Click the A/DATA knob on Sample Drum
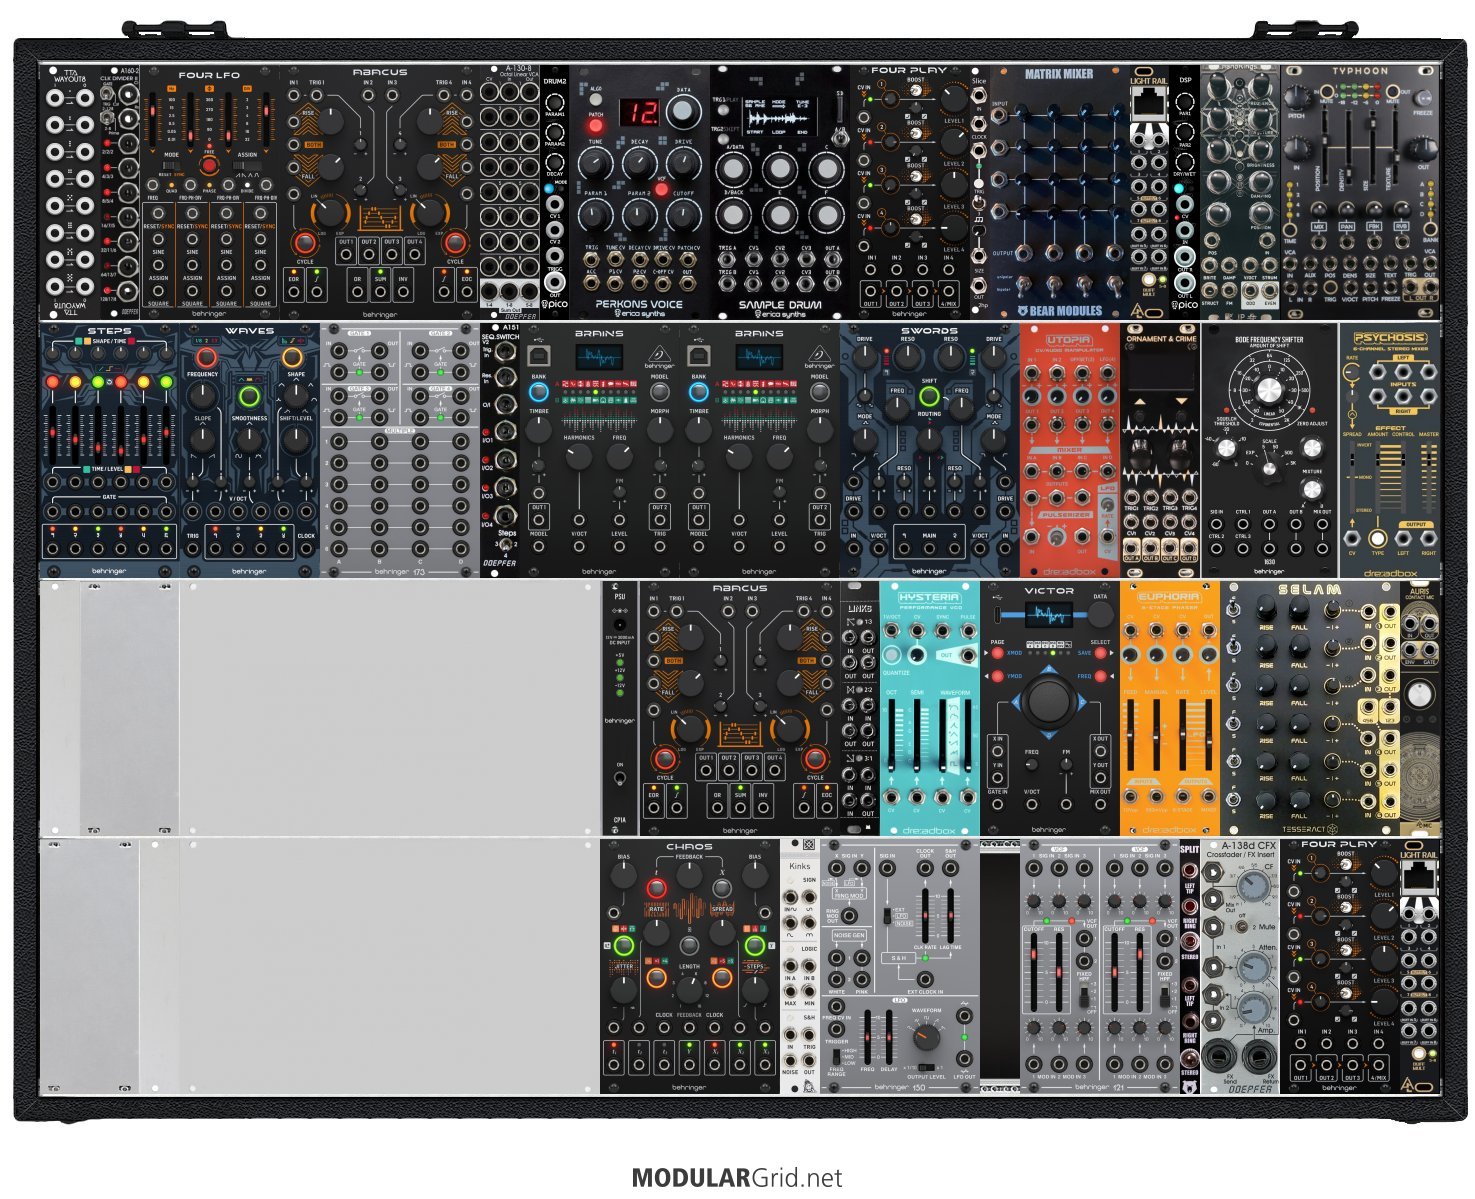The image size is (1475, 1199). (x=734, y=168)
